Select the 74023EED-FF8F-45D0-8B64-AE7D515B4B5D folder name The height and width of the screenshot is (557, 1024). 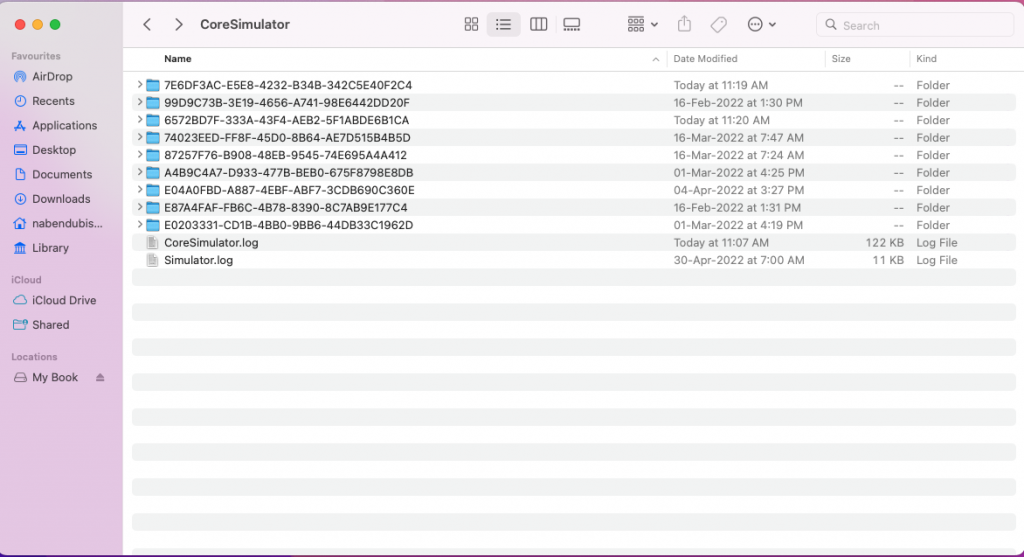pyautogui.click(x=287, y=138)
